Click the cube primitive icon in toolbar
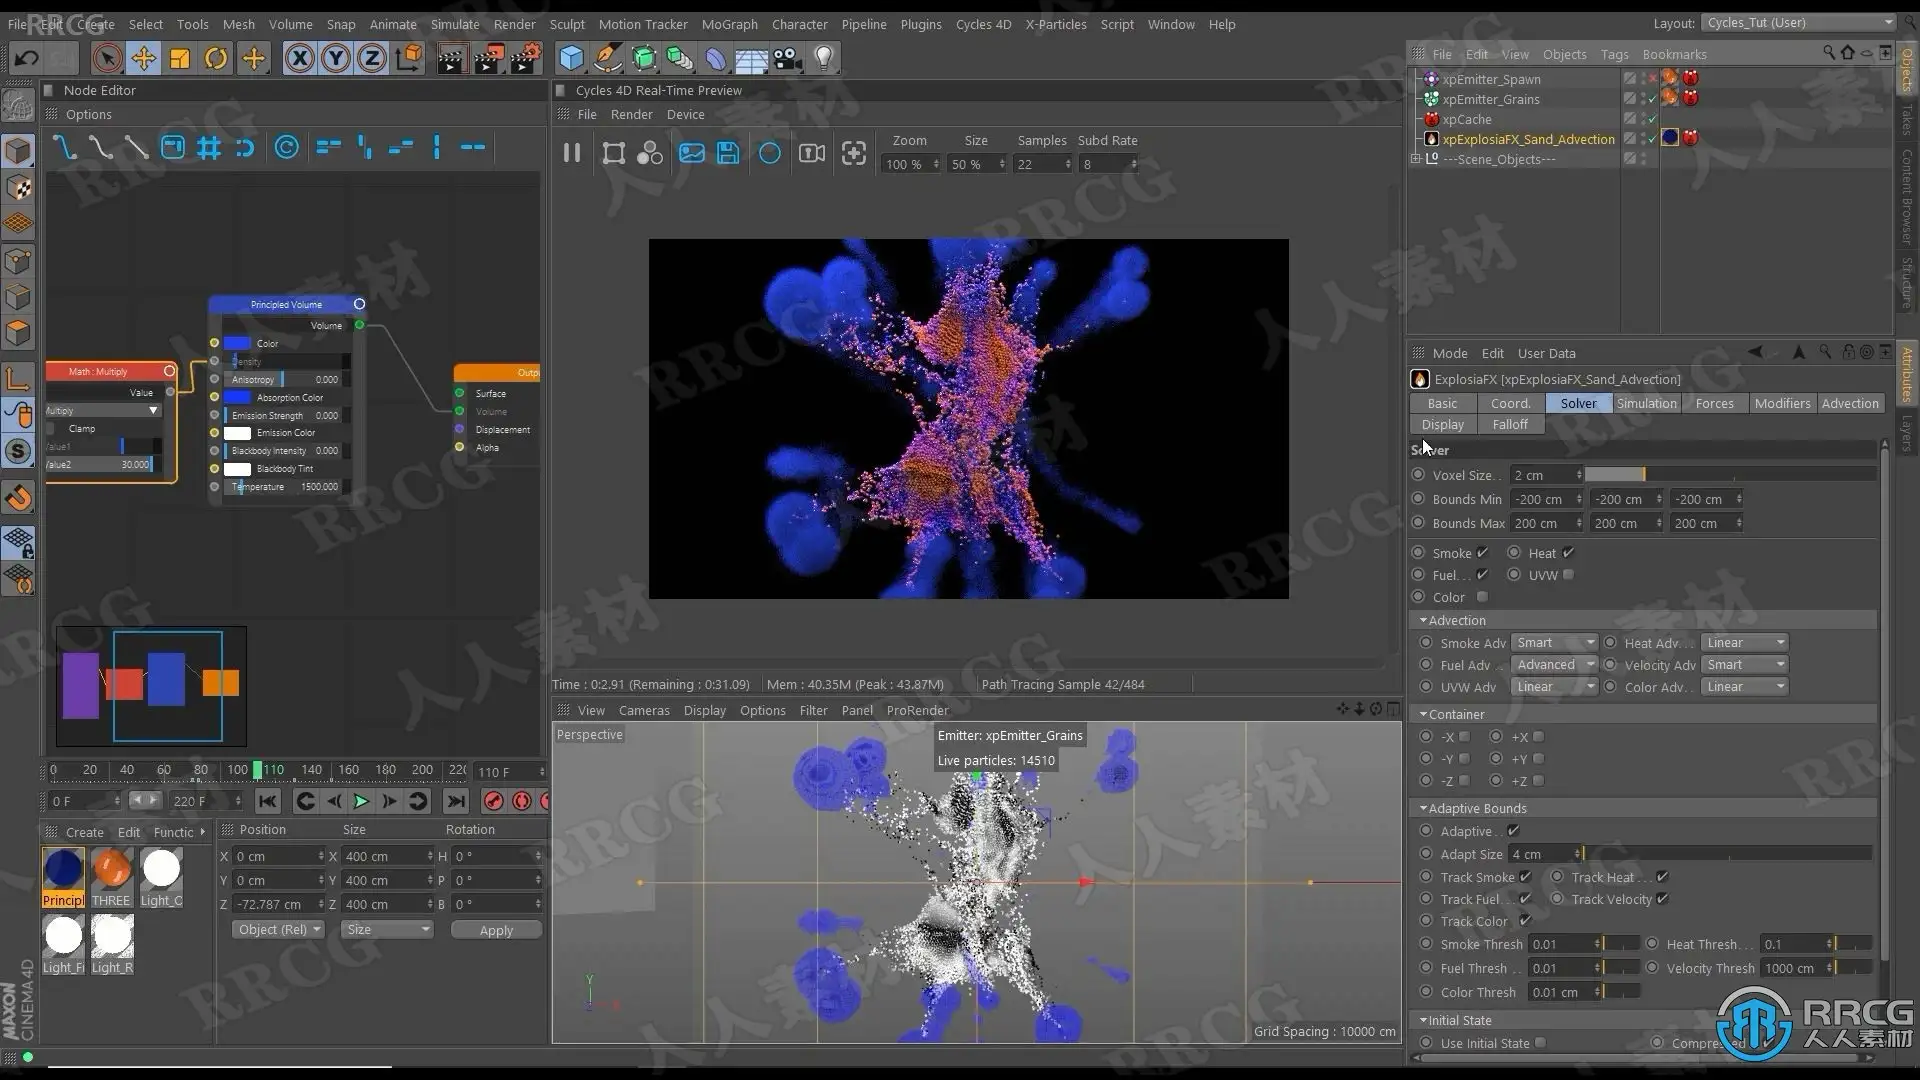The image size is (1920, 1080). pos(571,58)
